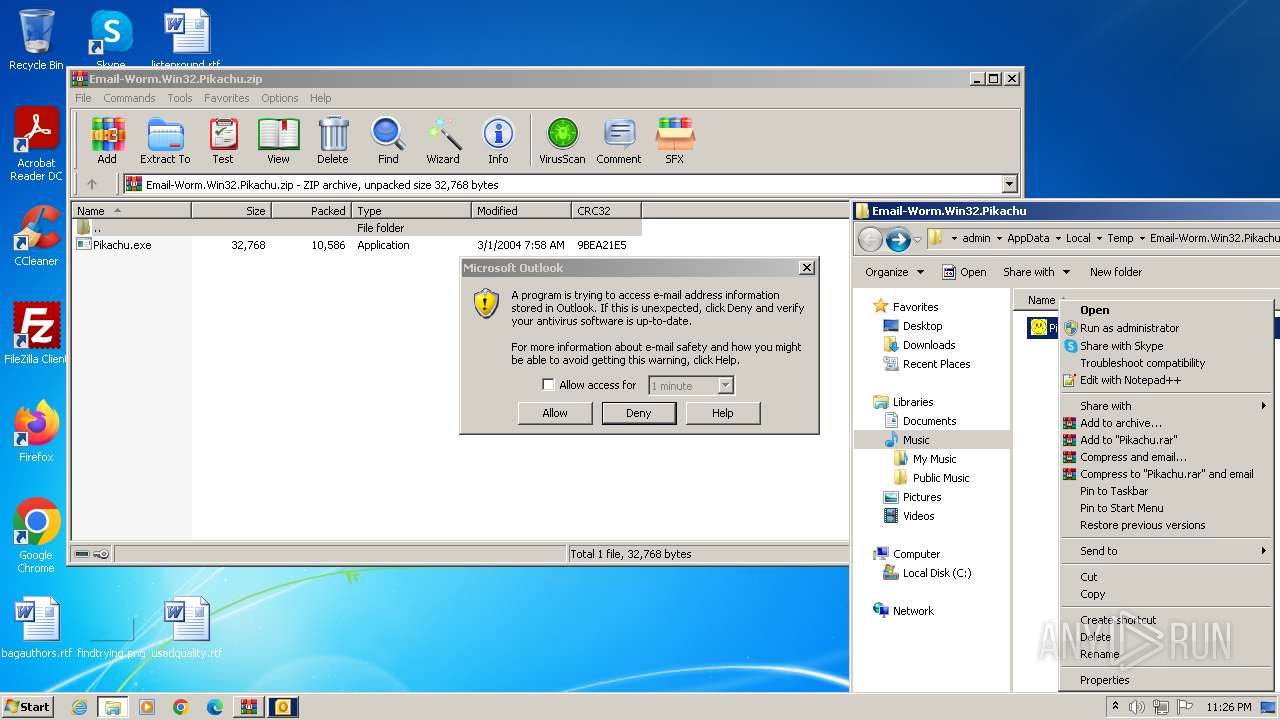The height and width of the screenshot is (720, 1280).
Task: Open the Options menu
Action: [x=280, y=98]
